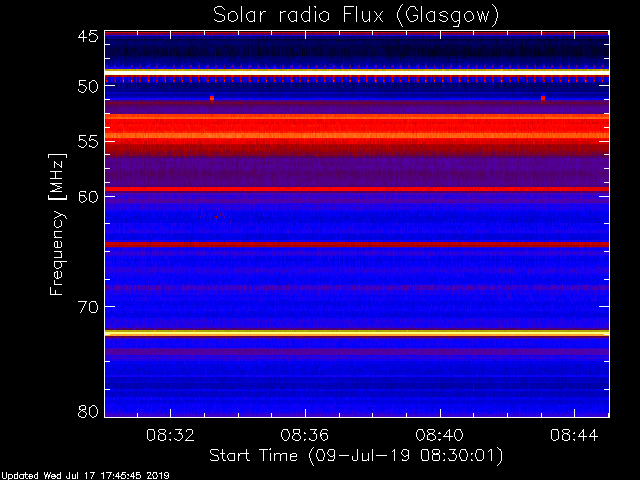Click the '08:40' time tick label
This screenshot has height=480, width=640.
[x=440, y=435]
